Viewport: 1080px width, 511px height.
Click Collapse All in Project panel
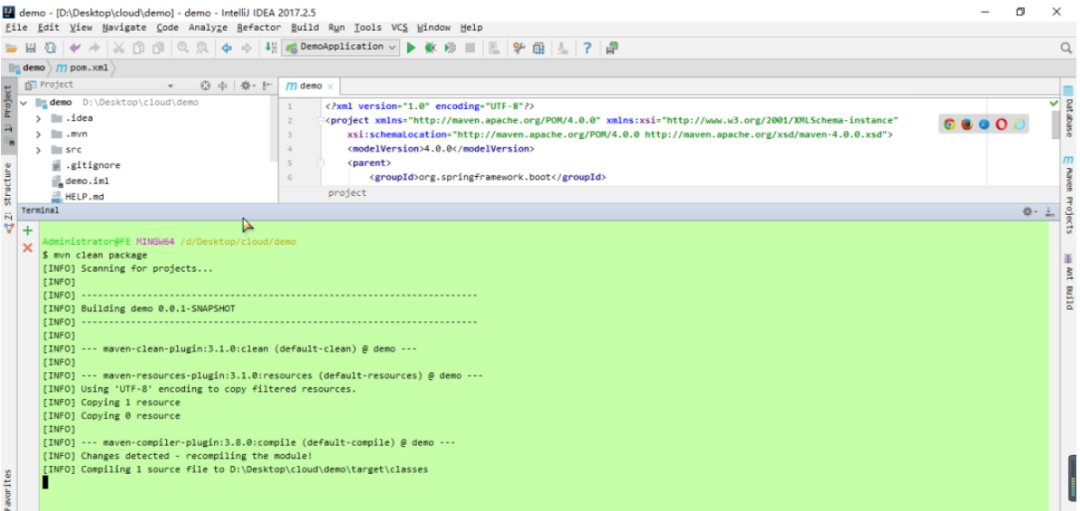click(x=222, y=85)
